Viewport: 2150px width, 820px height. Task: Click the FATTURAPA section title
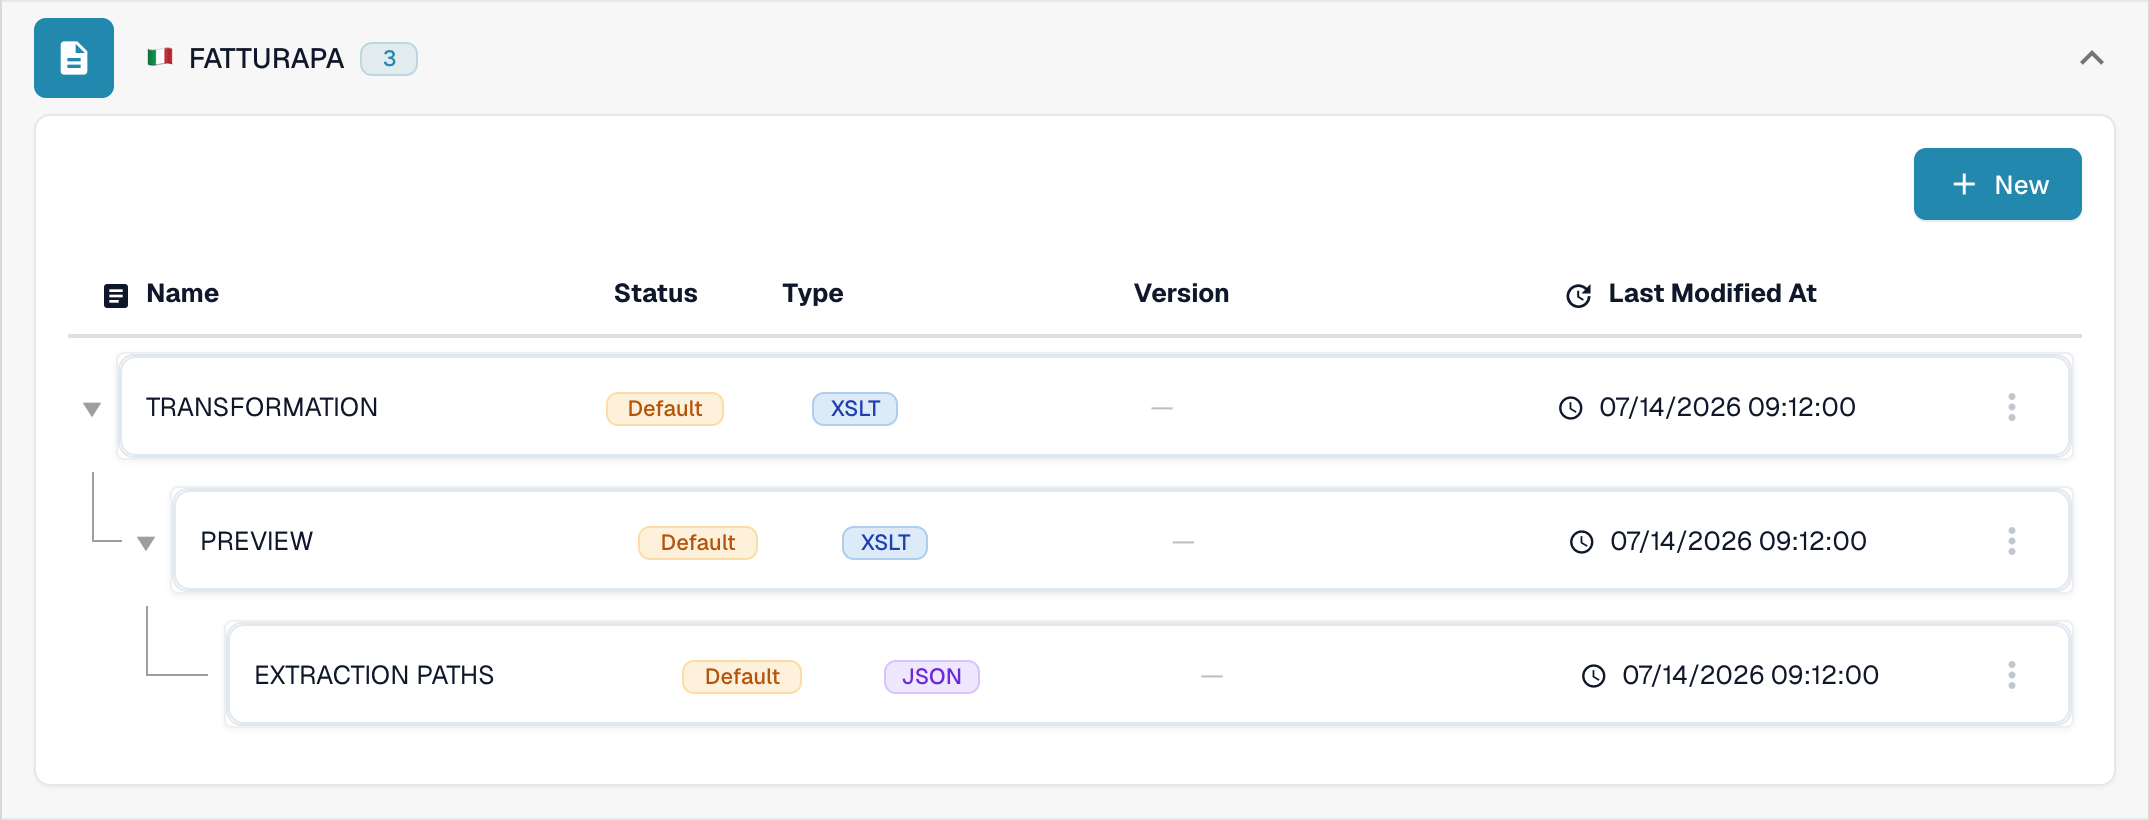pos(266,58)
